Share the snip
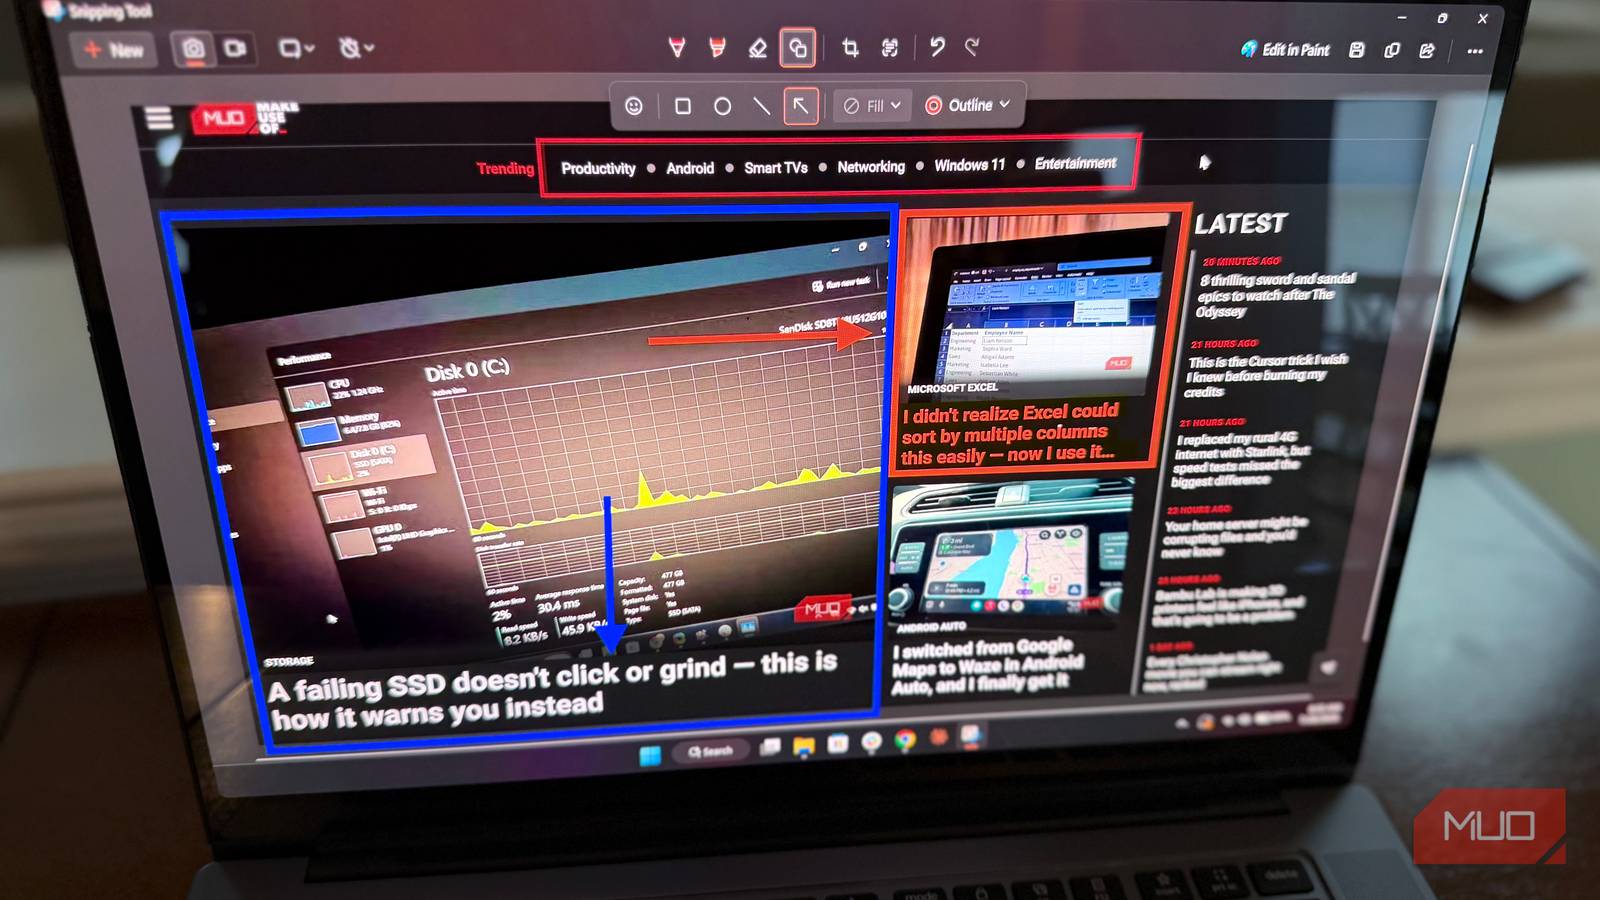 (x=1427, y=50)
